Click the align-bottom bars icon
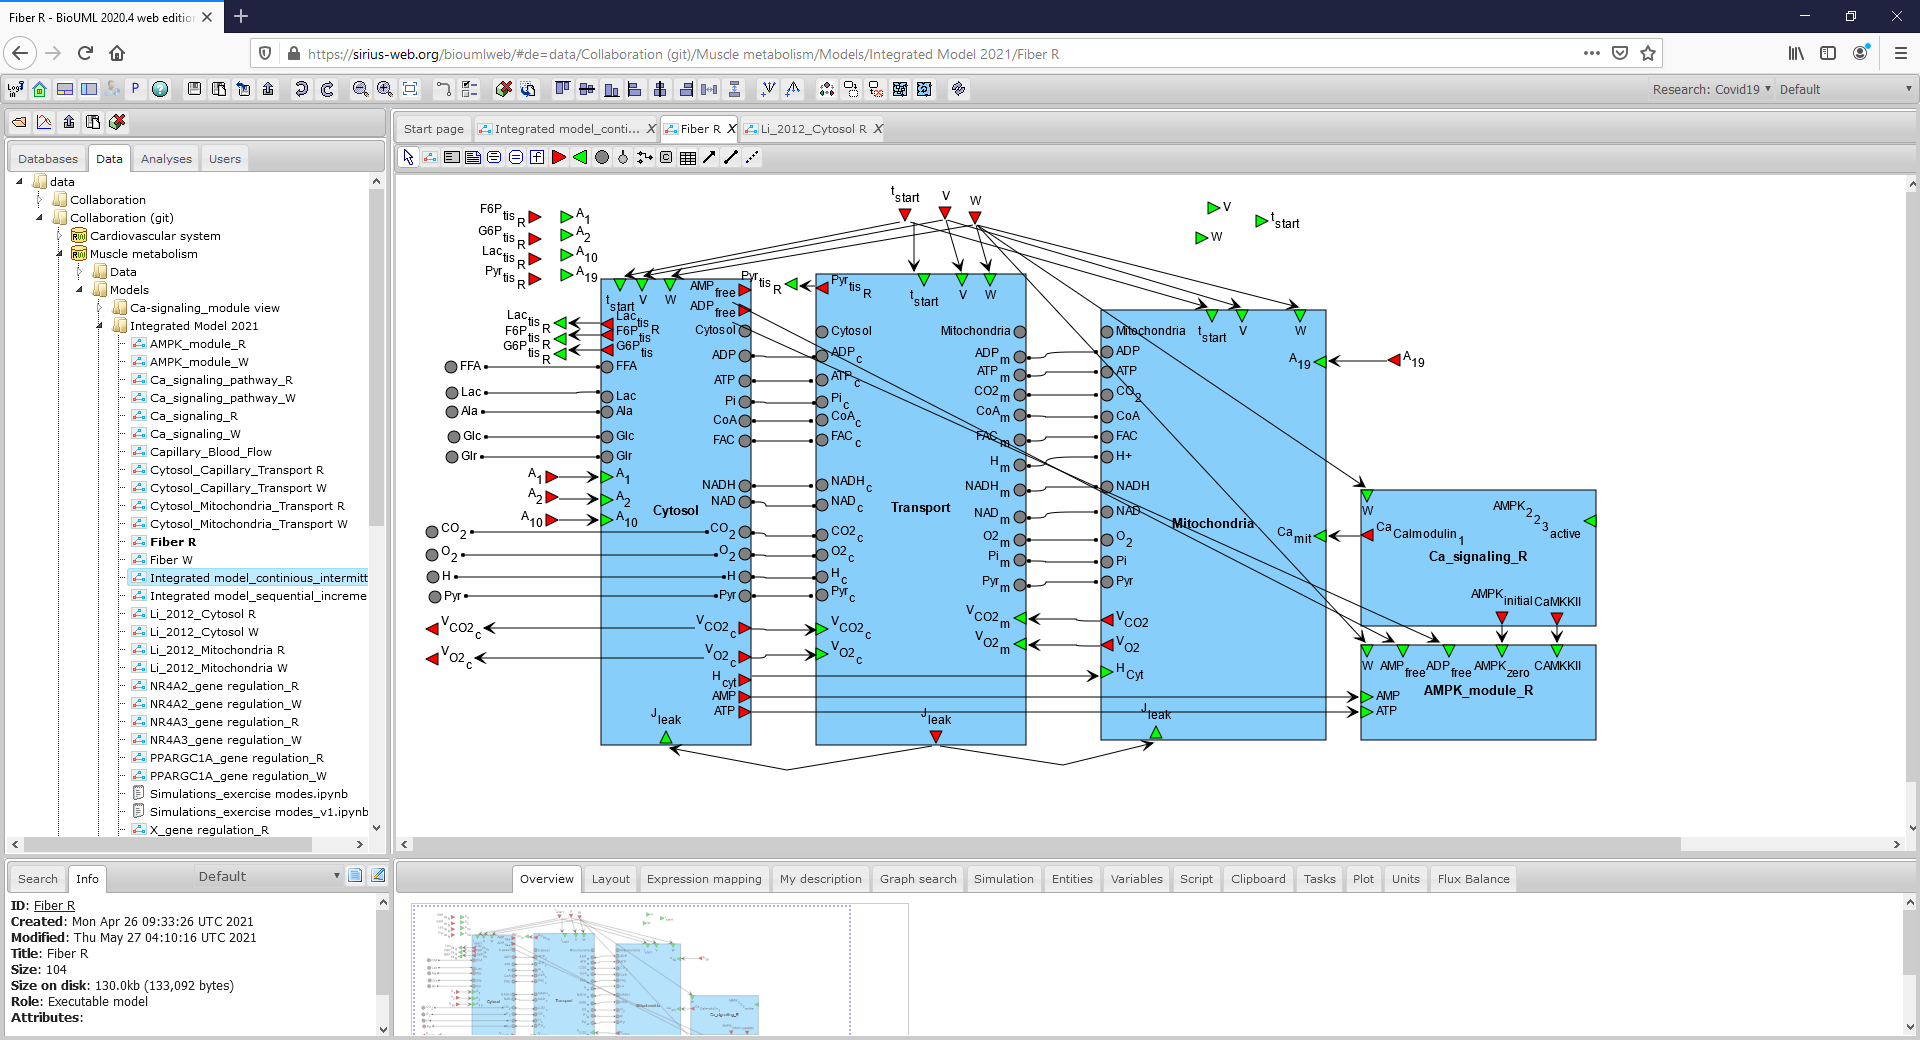Image resolution: width=1920 pixels, height=1040 pixels. point(611,89)
